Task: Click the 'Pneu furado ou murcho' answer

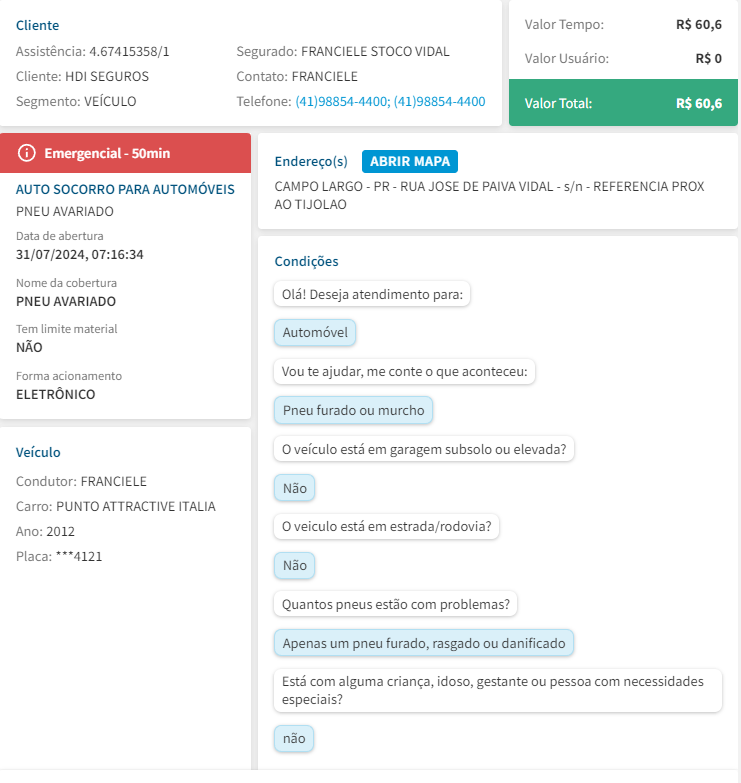Action: 353,410
